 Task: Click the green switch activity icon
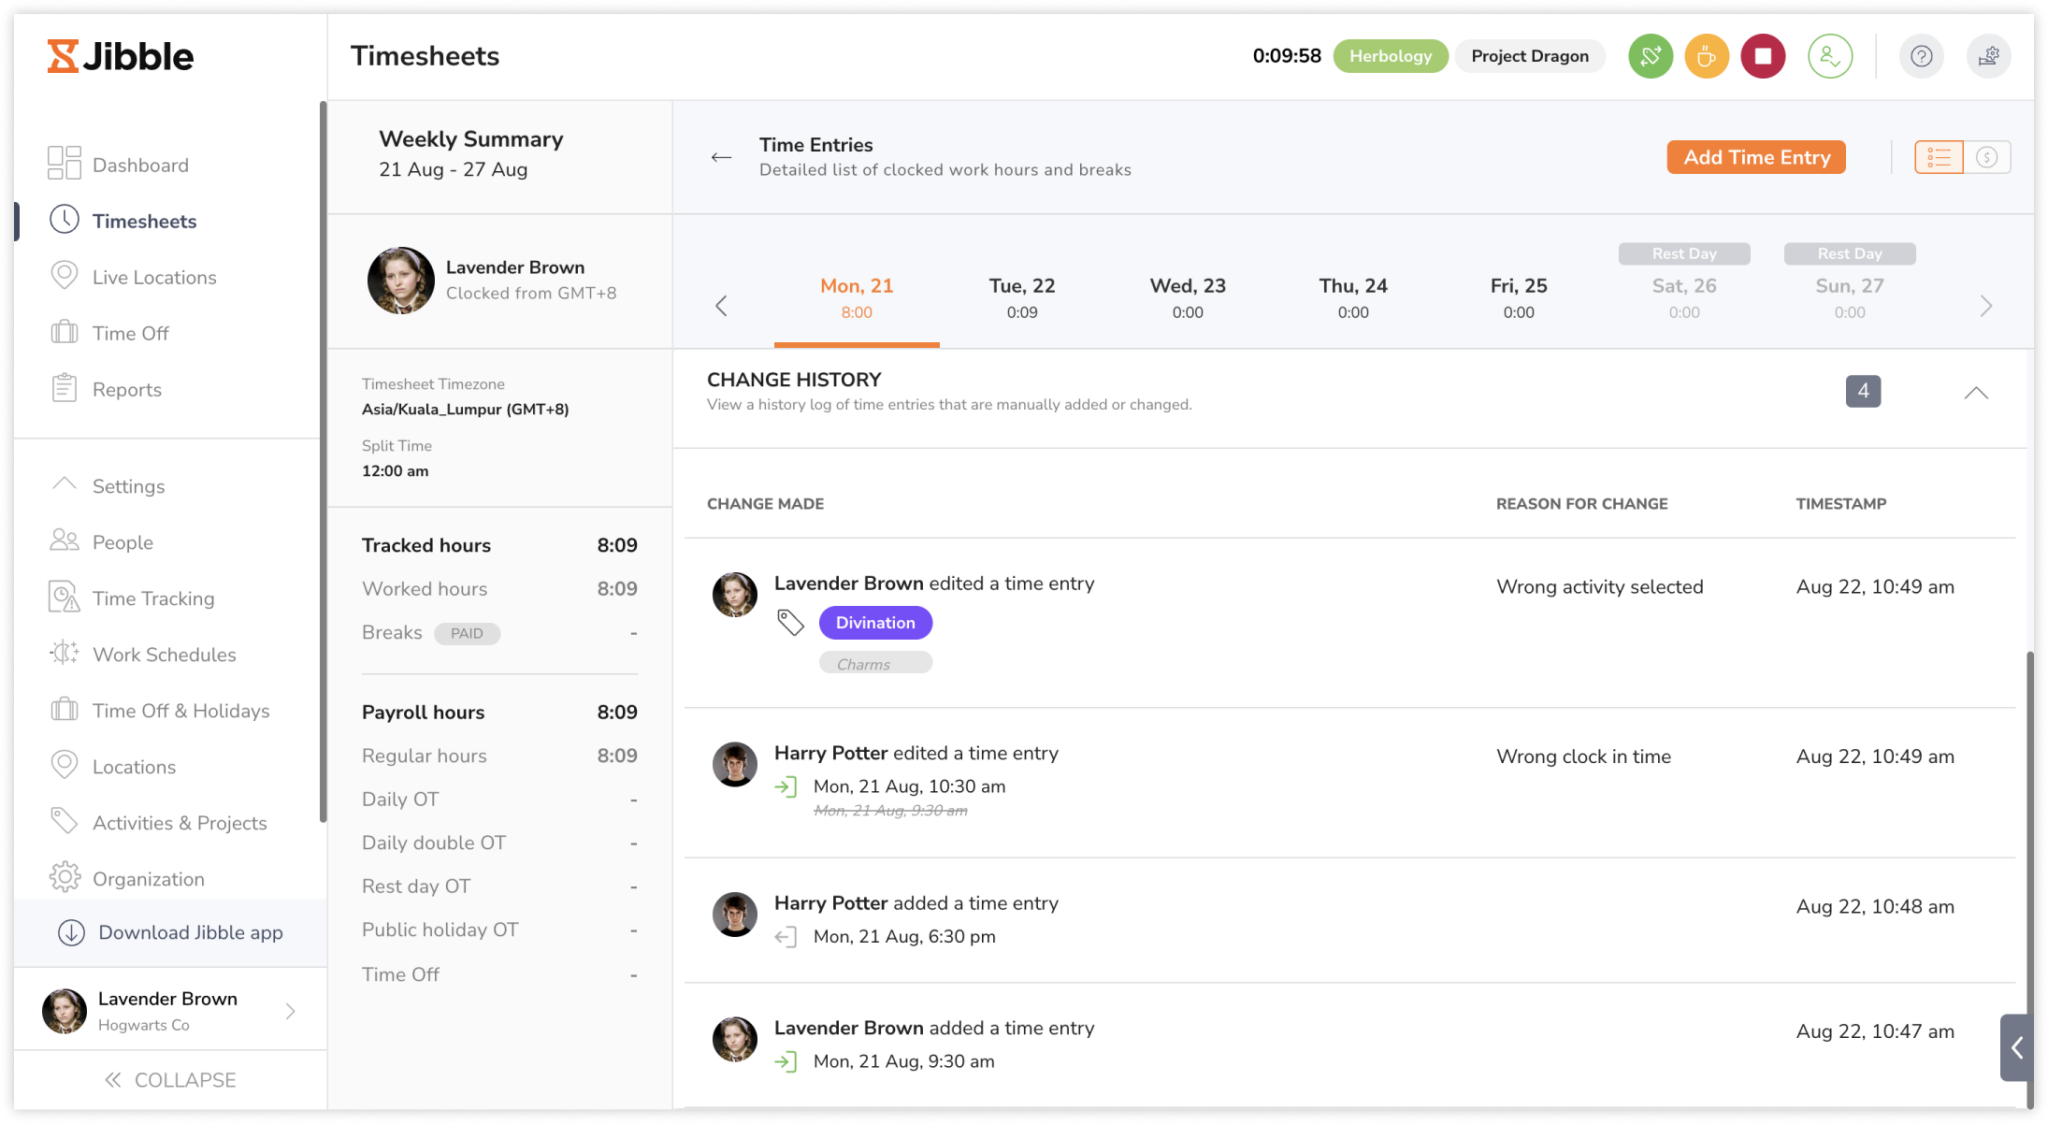click(x=1650, y=56)
